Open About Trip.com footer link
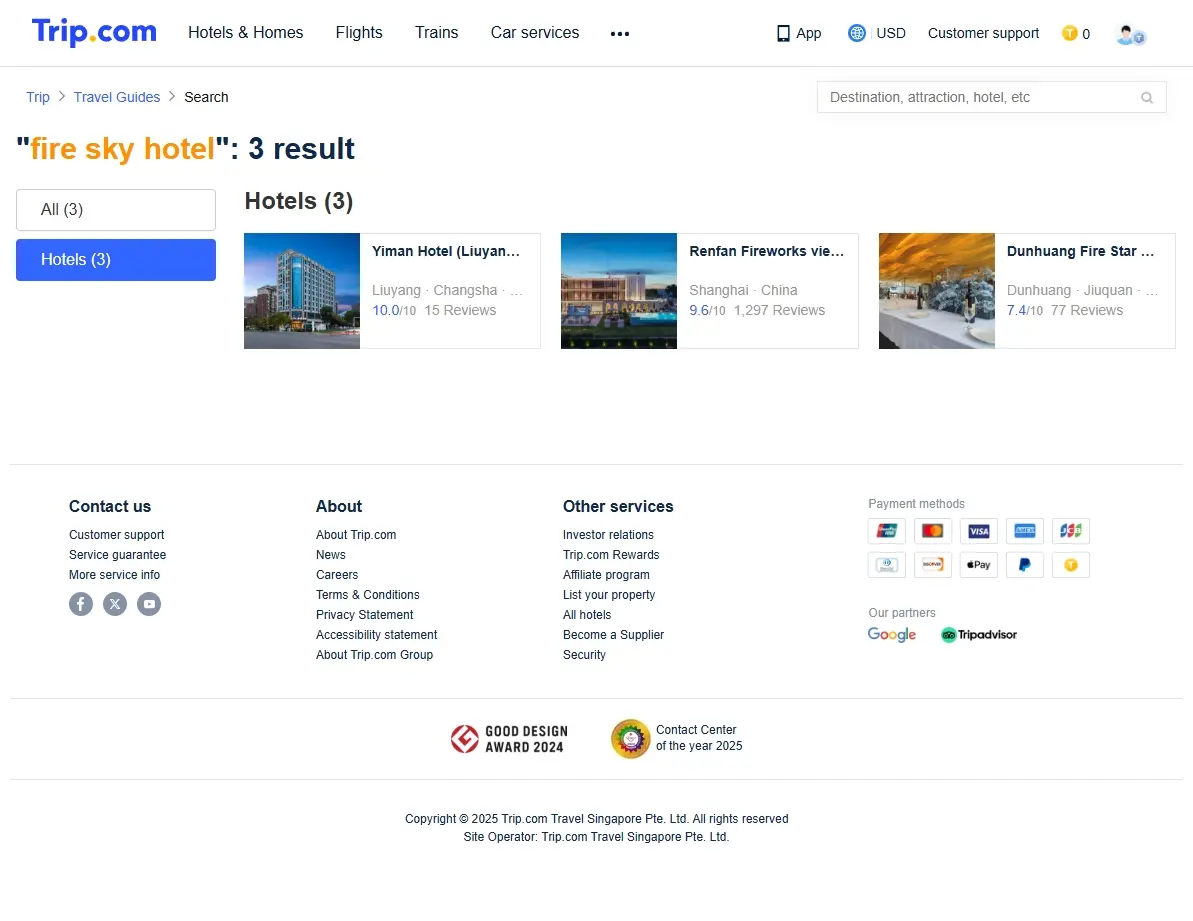 356,535
